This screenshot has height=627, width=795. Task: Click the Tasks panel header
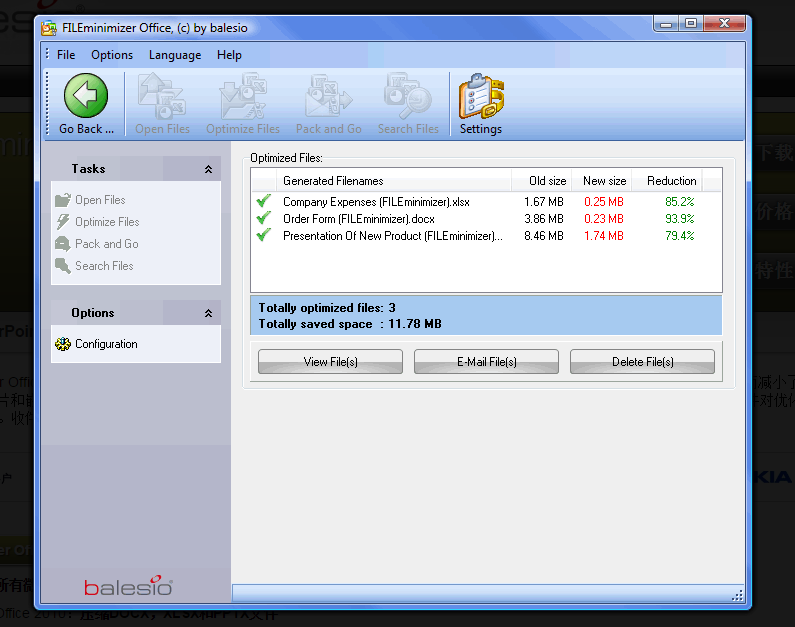point(136,169)
